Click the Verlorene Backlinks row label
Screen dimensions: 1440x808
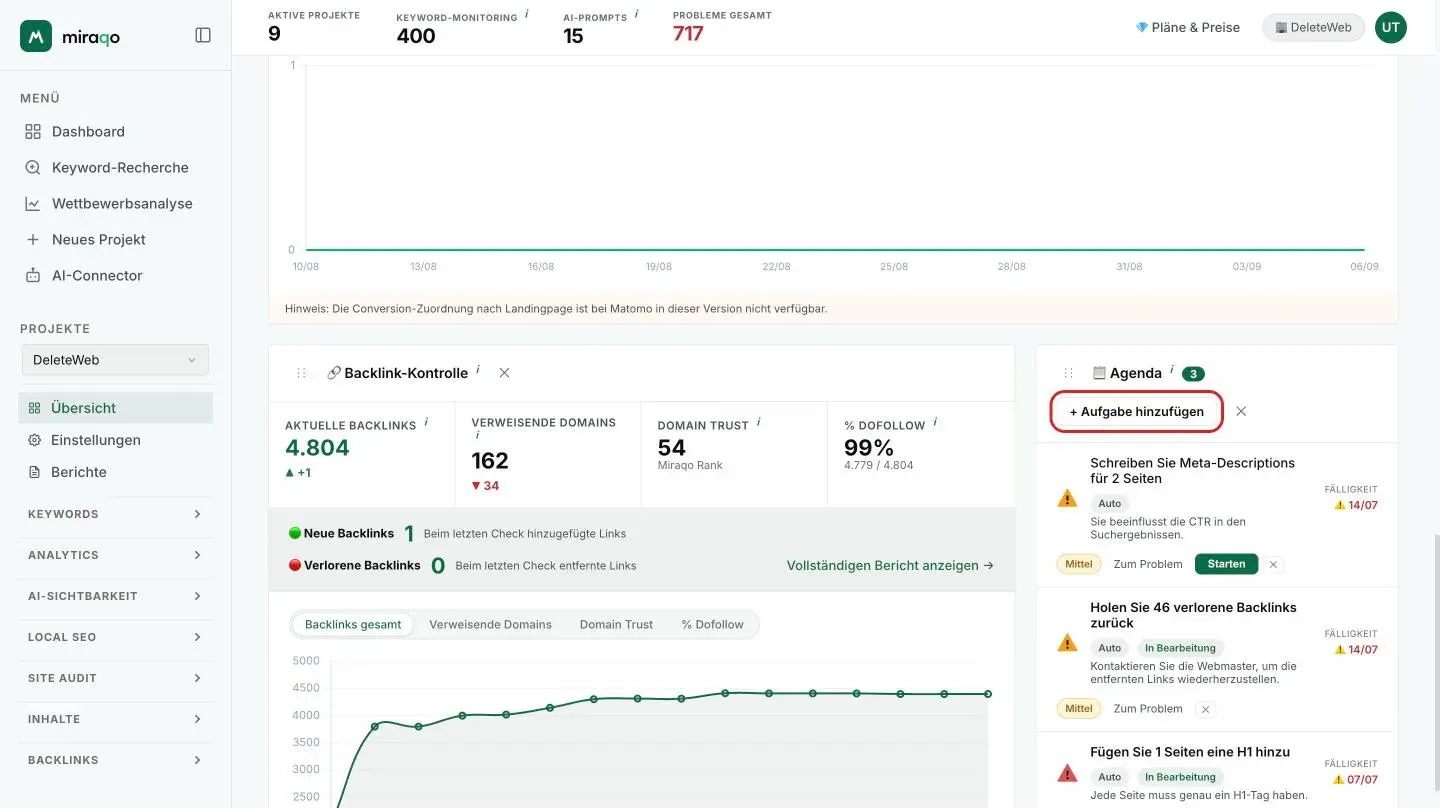pos(362,566)
